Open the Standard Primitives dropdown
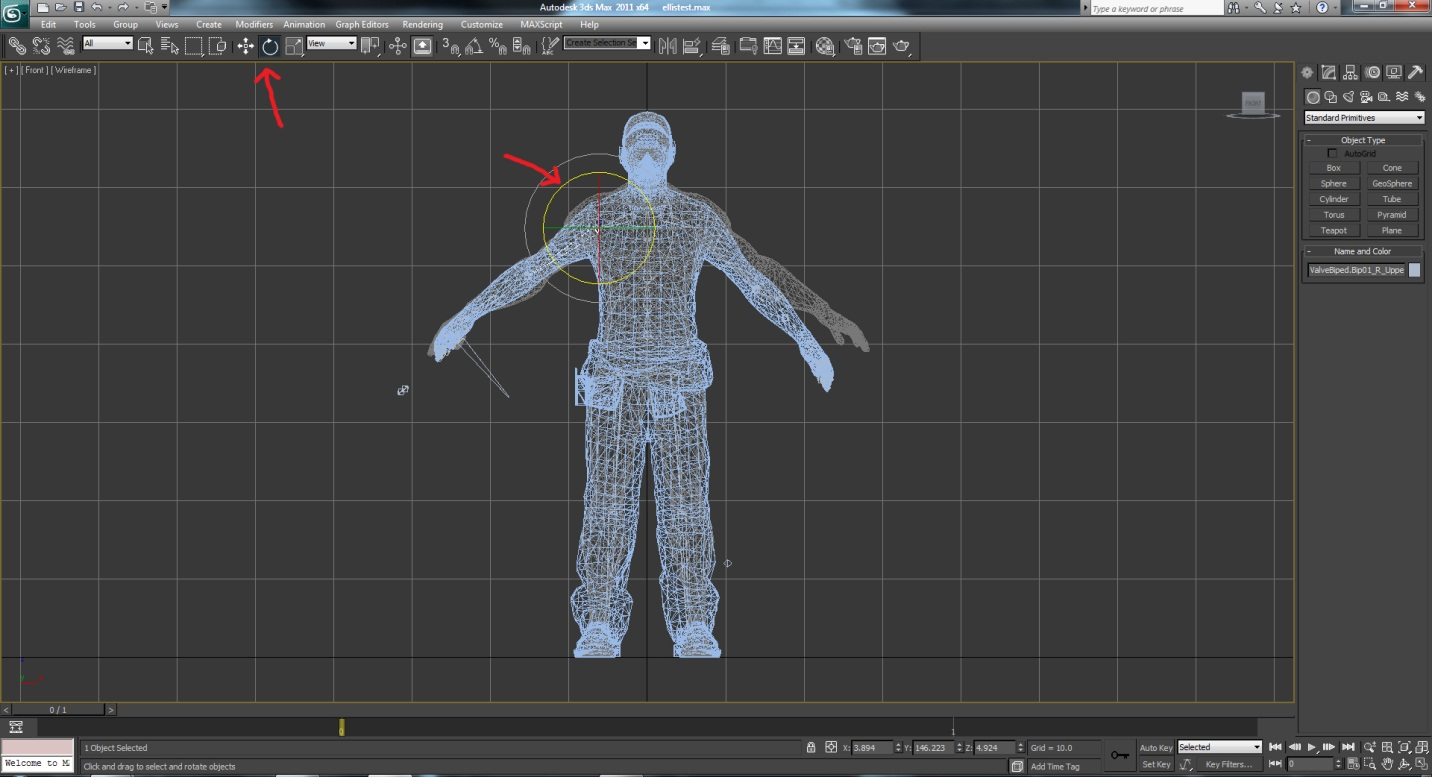This screenshot has width=1432, height=777. (x=1364, y=118)
